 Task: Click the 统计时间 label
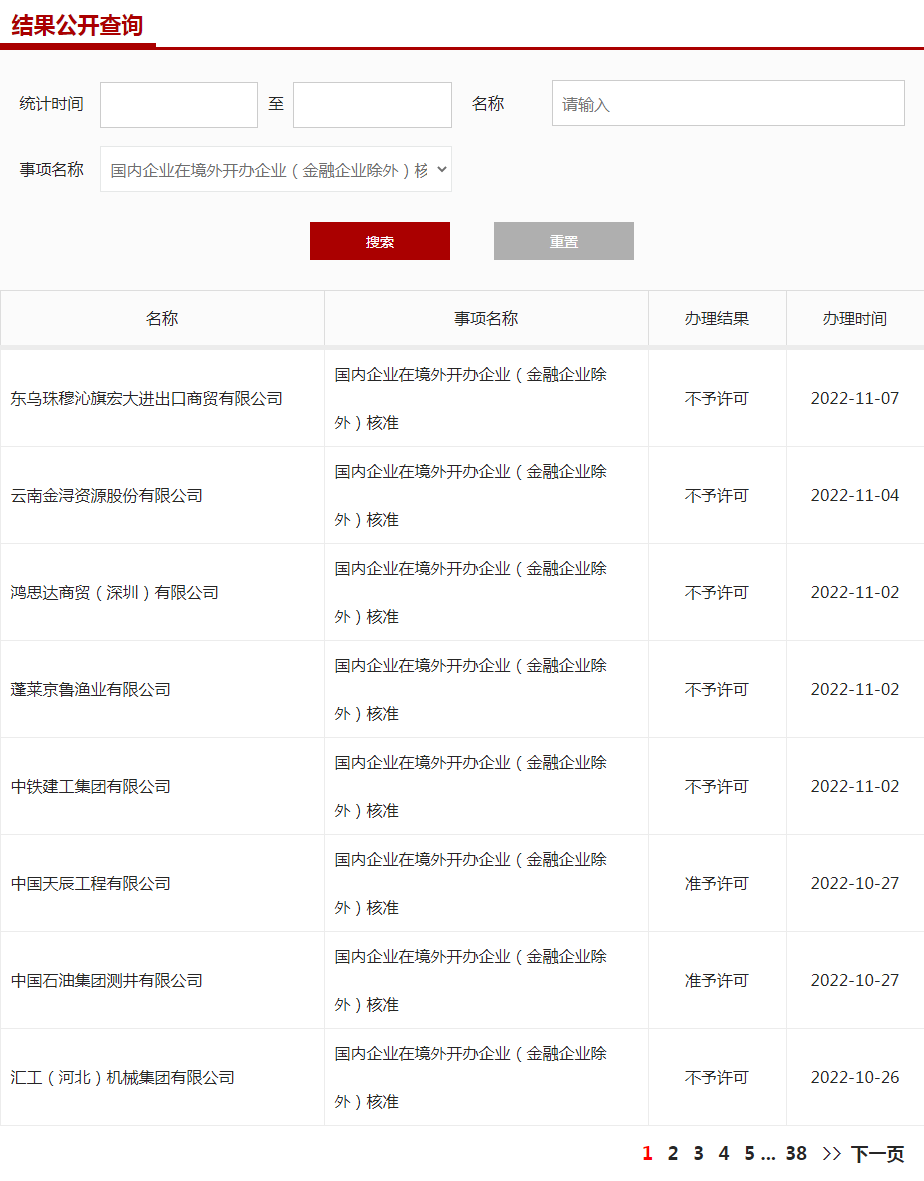pos(51,104)
